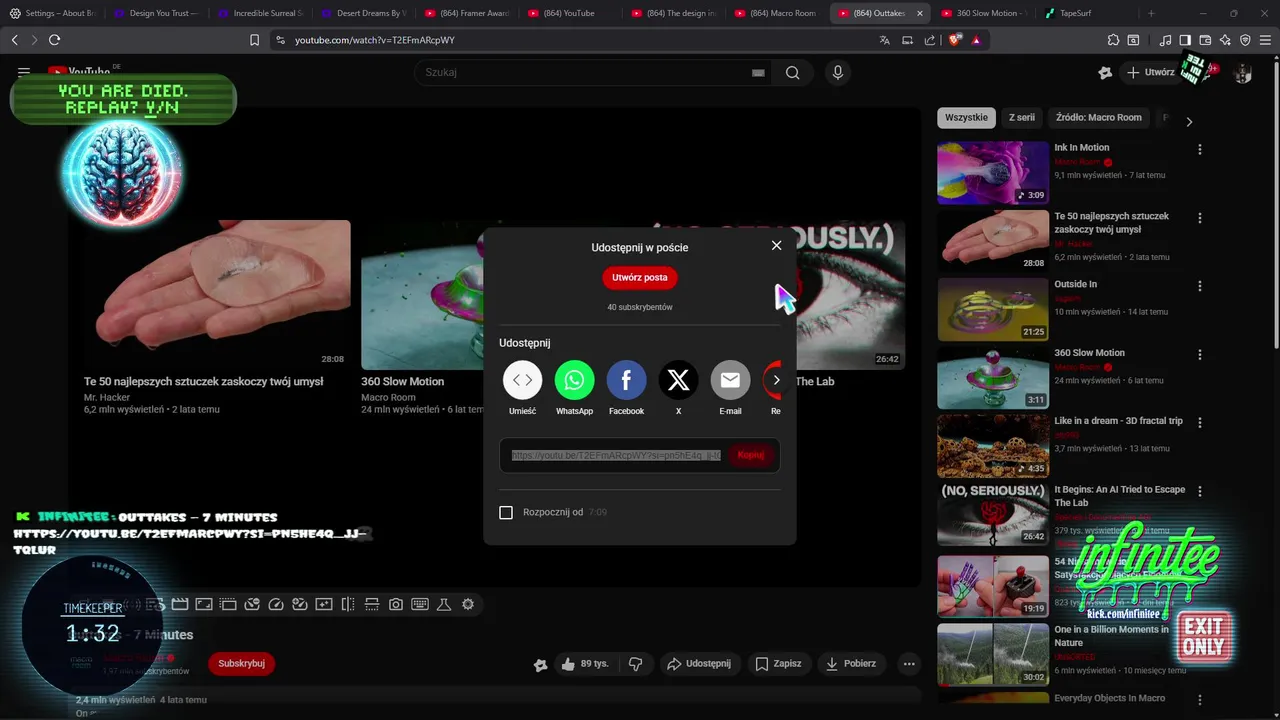The image size is (1280, 720).
Task: Switch to the Settings – About Brave tab
Action: click(x=53, y=13)
